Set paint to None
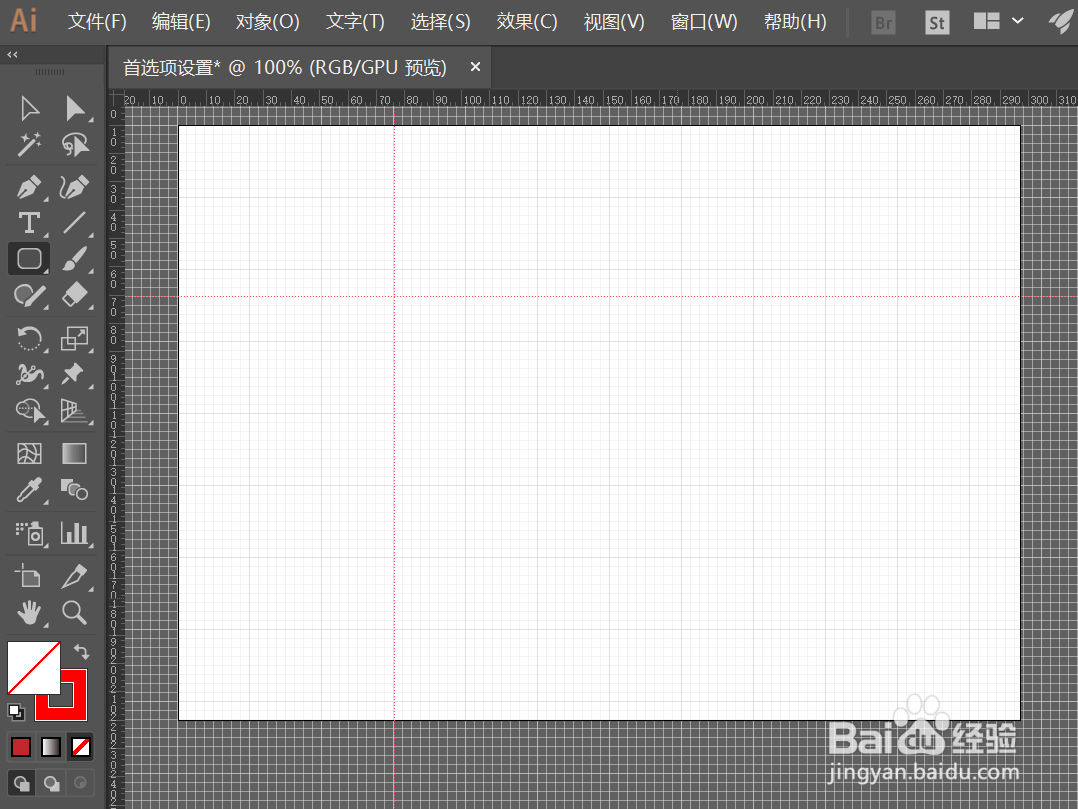 (81, 746)
